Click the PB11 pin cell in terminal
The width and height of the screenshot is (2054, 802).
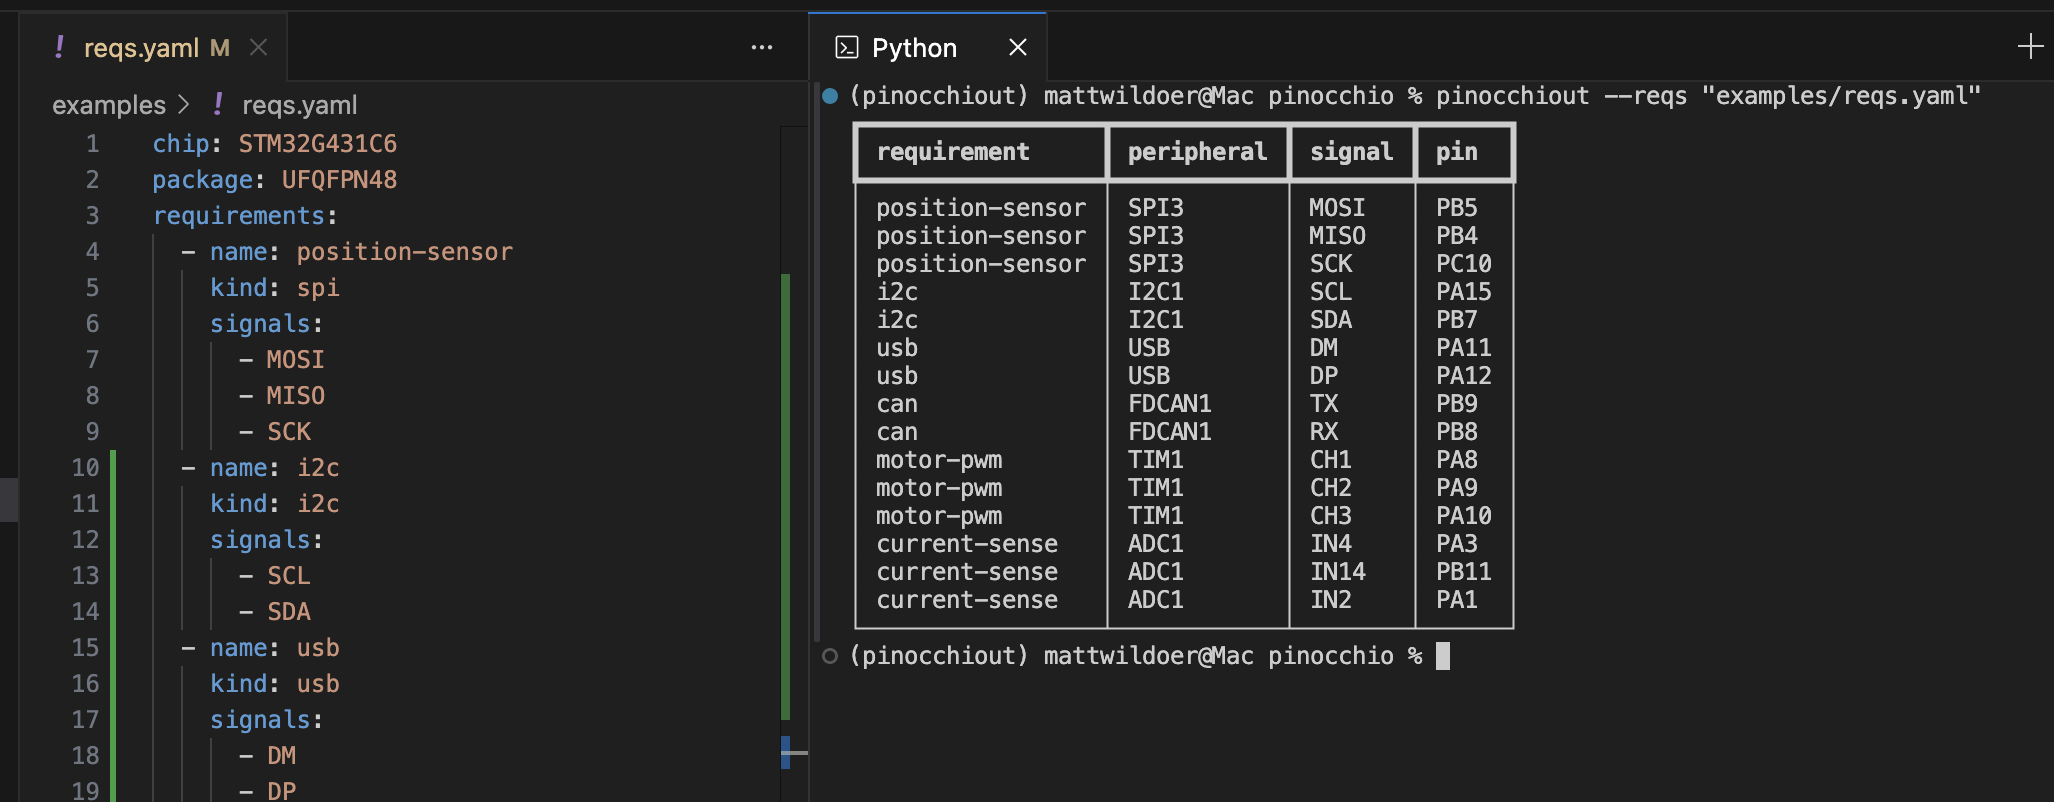pyautogui.click(x=1464, y=572)
